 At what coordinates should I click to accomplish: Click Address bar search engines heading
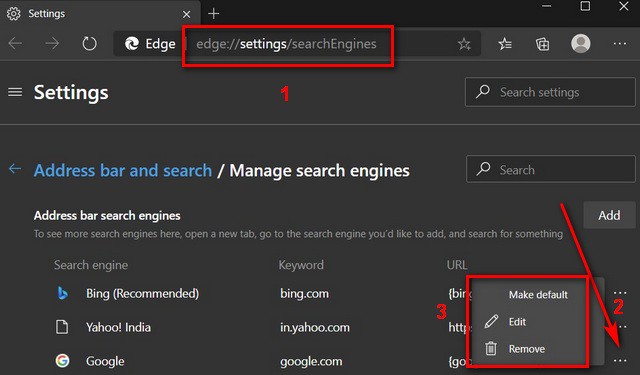click(x=107, y=215)
